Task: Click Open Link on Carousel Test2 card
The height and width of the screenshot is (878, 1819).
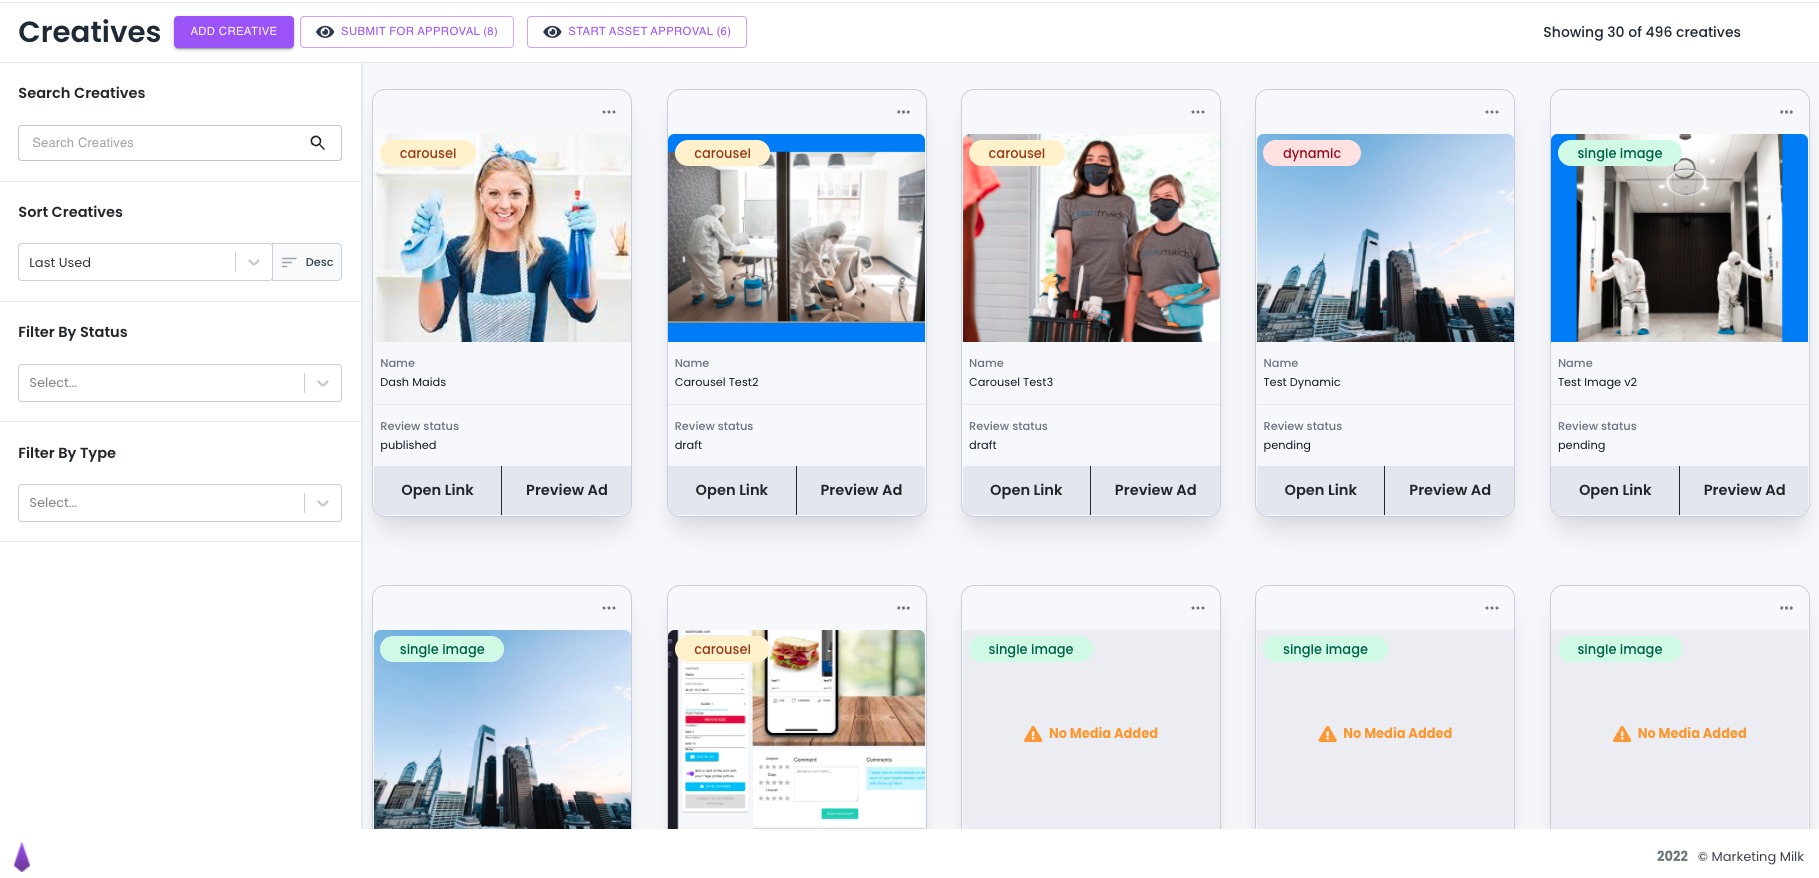Action: pos(731,490)
